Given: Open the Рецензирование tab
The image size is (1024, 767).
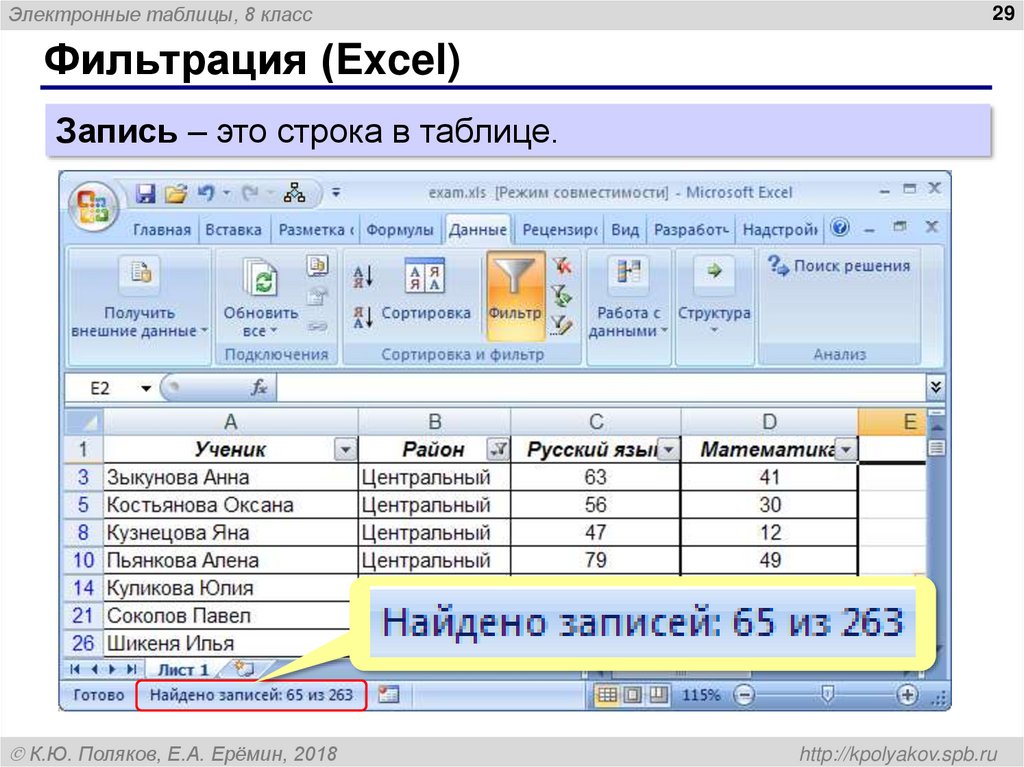Looking at the screenshot, I should (557, 228).
